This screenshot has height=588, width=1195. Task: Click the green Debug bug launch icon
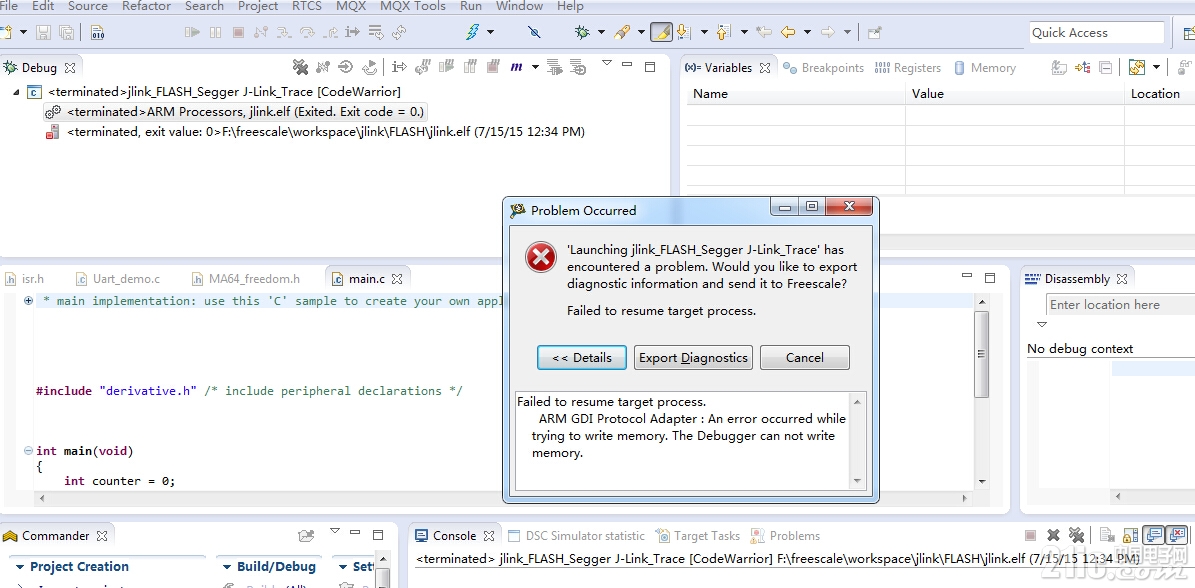click(583, 32)
